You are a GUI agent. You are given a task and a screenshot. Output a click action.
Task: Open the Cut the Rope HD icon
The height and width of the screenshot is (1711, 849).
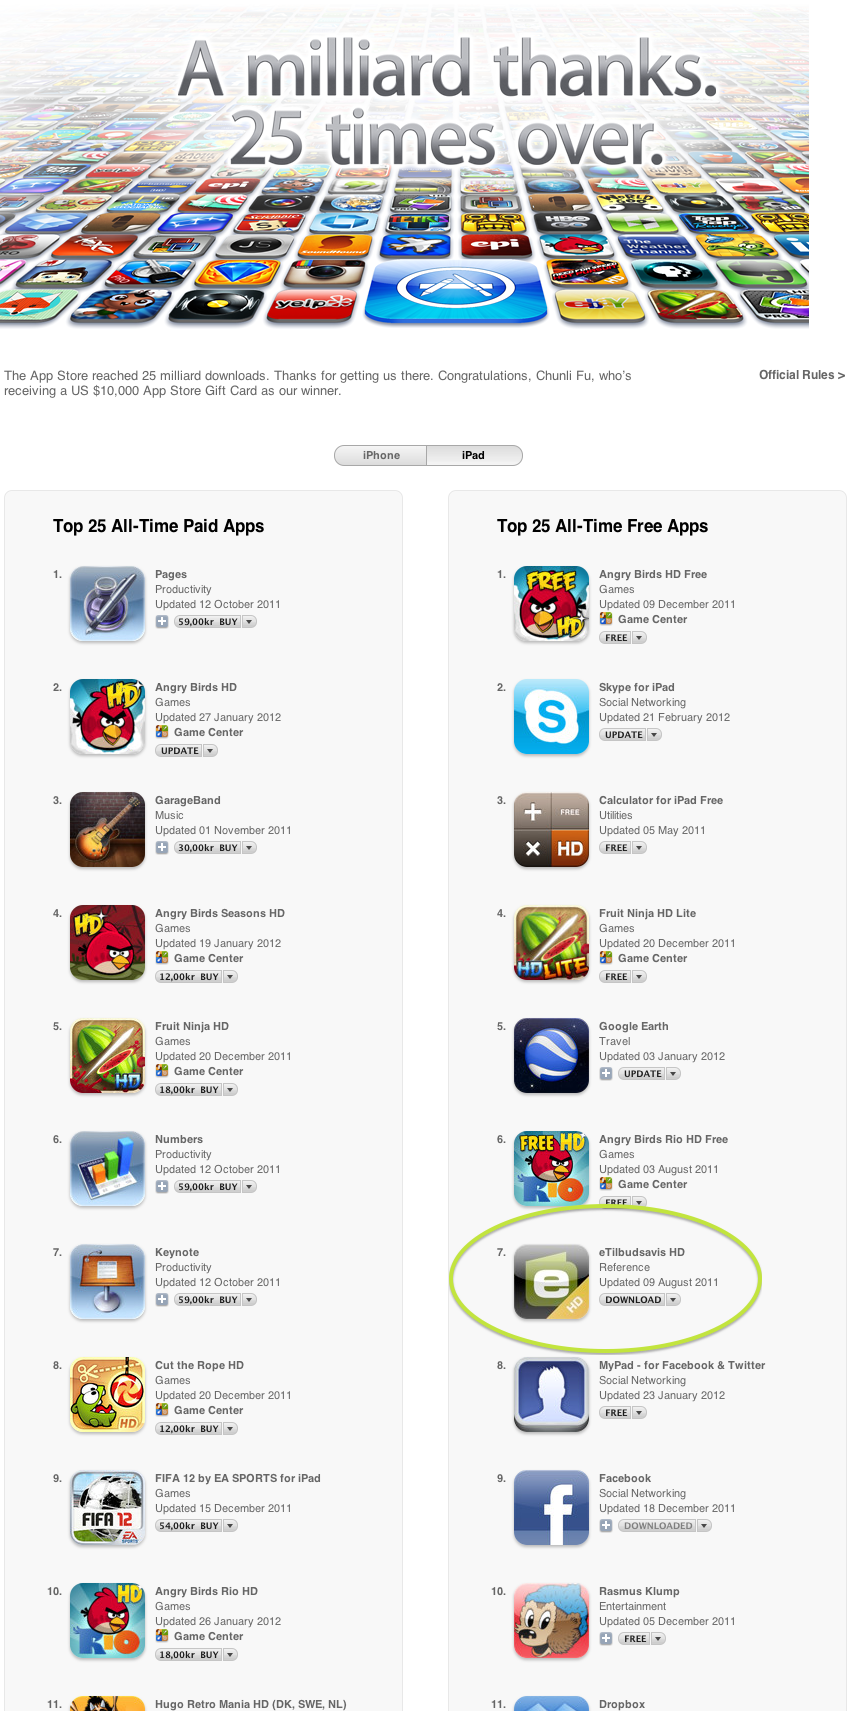(x=107, y=1395)
